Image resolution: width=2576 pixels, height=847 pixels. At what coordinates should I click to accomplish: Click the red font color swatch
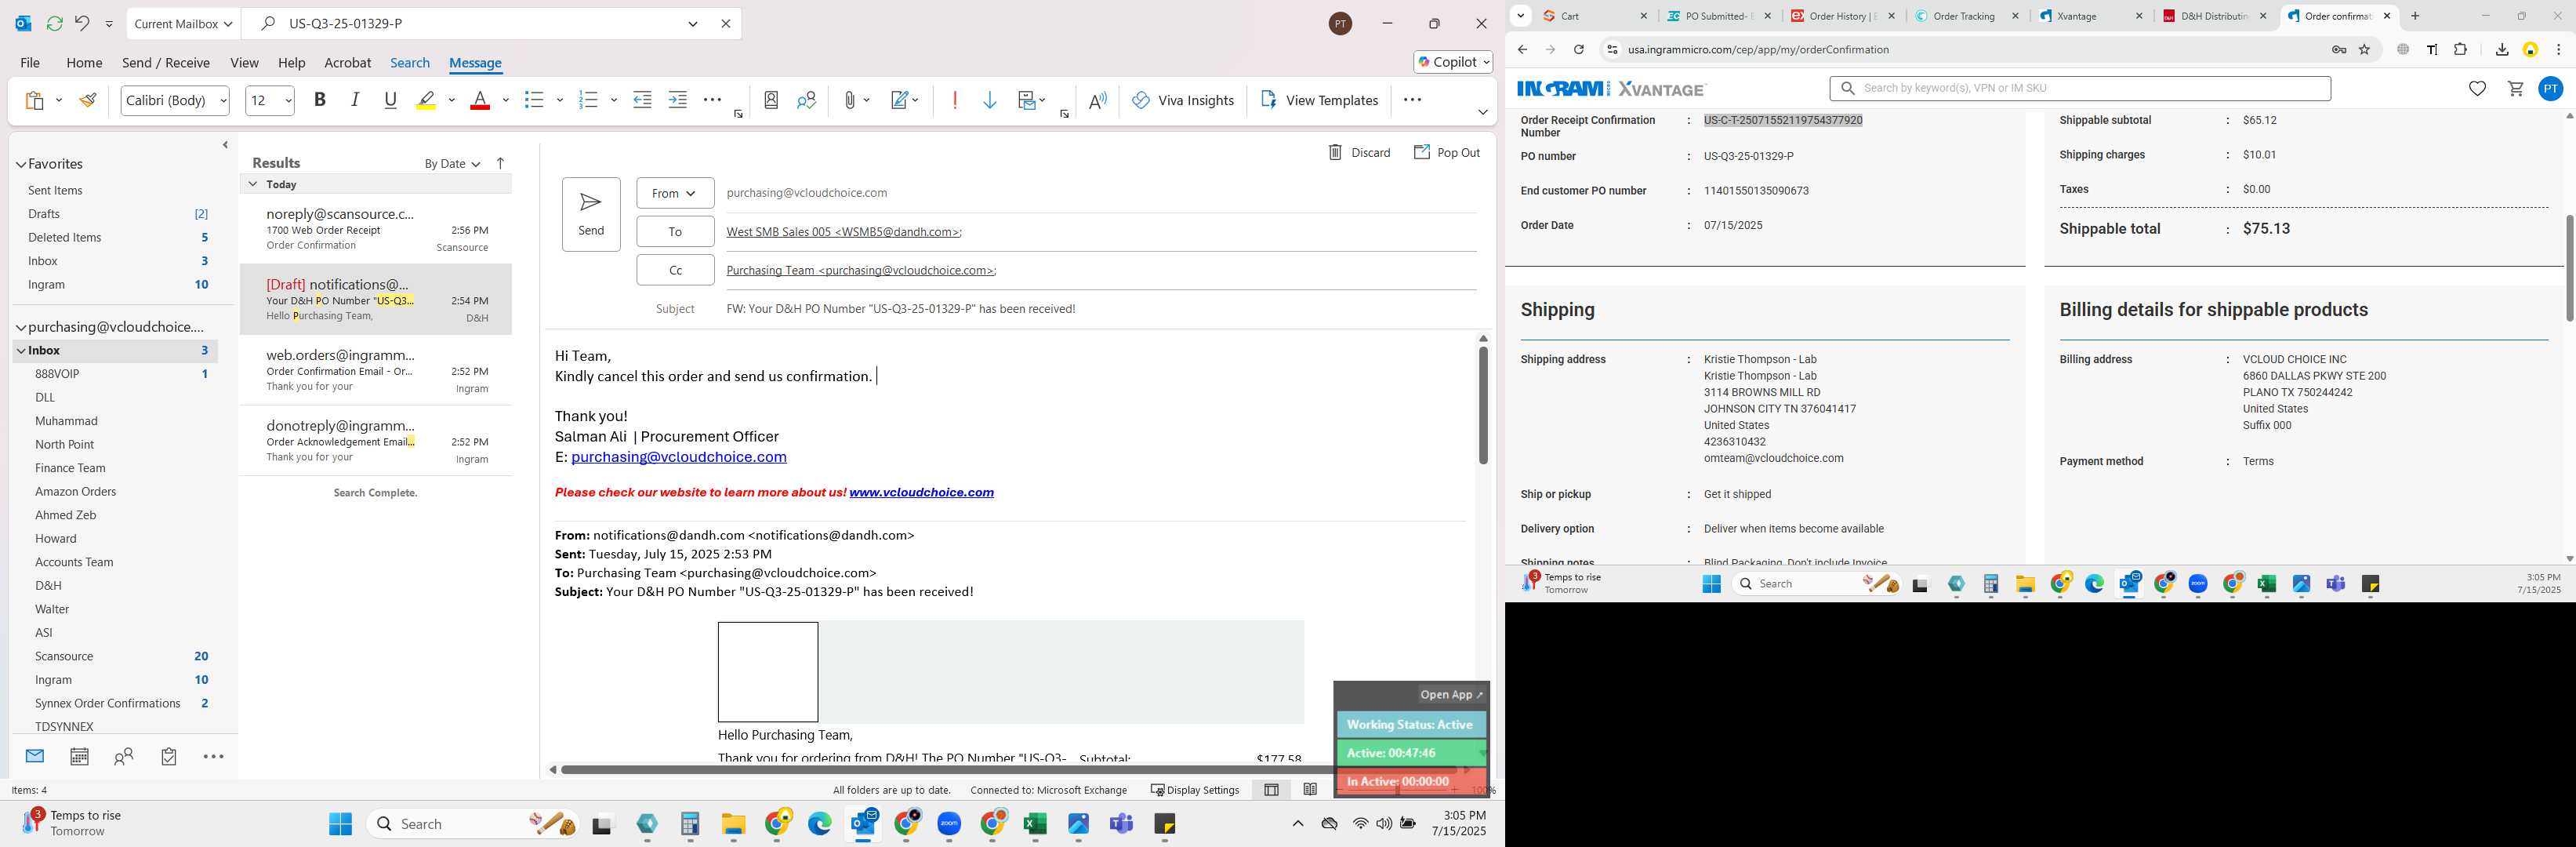pyautogui.click(x=480, y=100)
